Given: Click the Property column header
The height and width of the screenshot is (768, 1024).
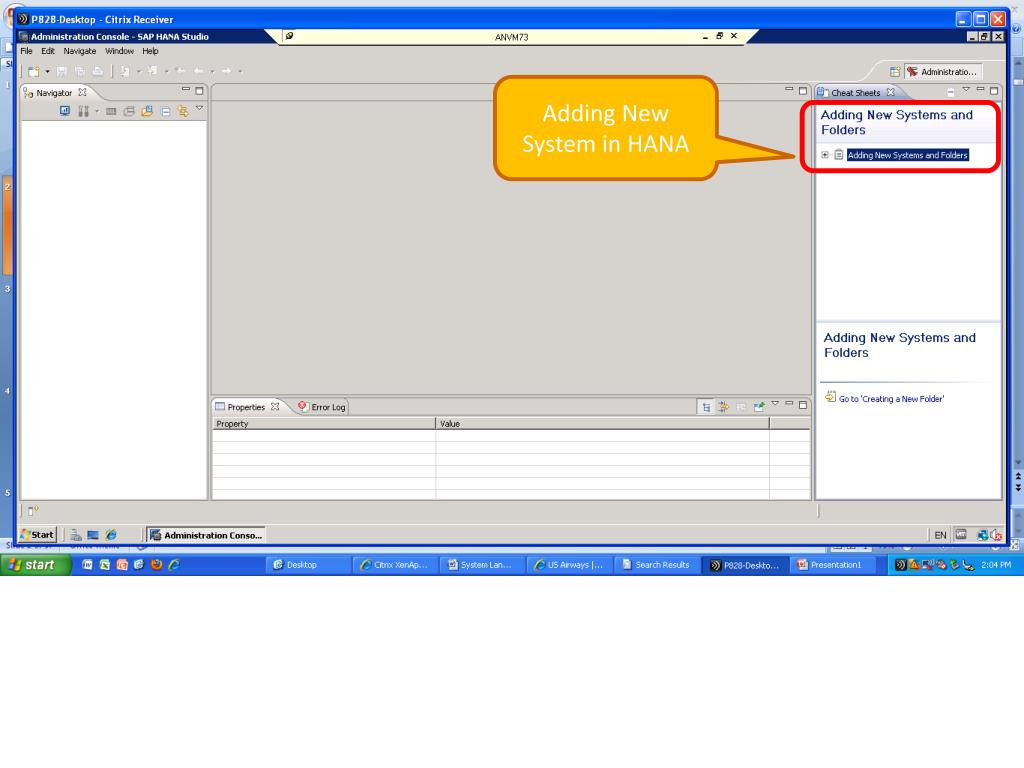Looking at the screenshot, I should click(x=324, y=424).
